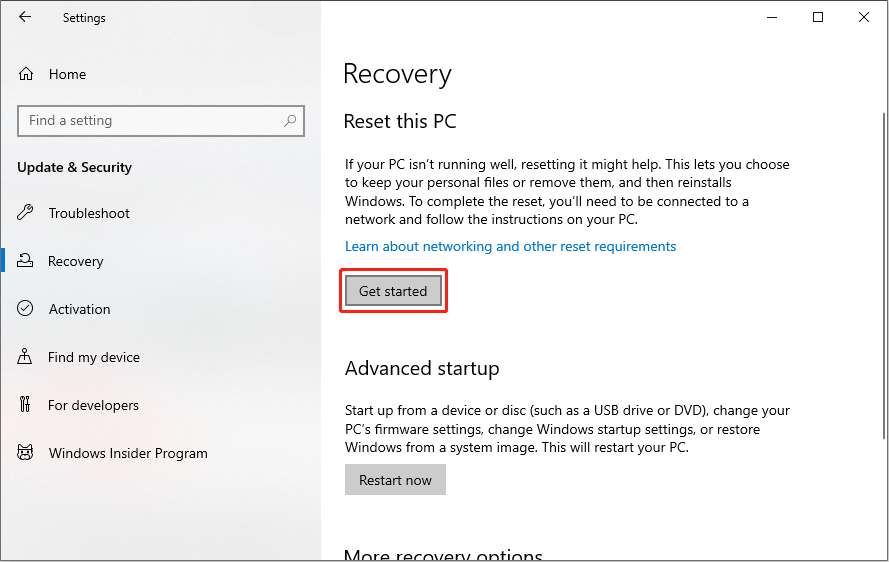Focus the Find a setting search box
889x562 pixels.
click(x=161, y=121)
